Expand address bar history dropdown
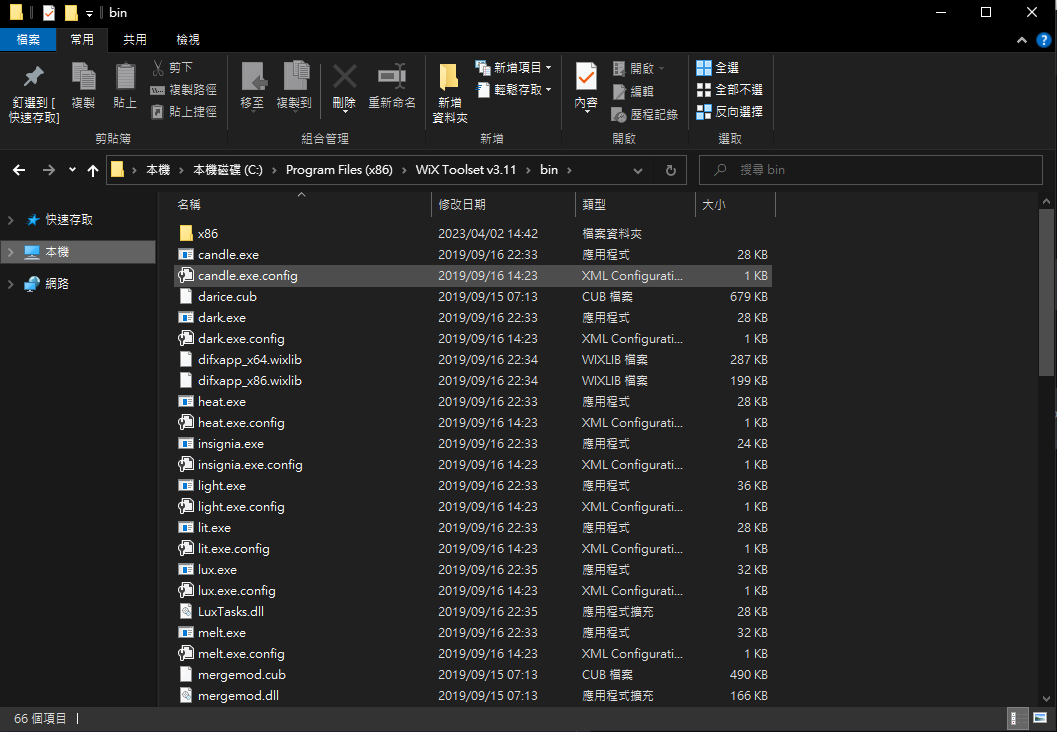This screenshot has width=1057, height=732. tap(638, 171)
